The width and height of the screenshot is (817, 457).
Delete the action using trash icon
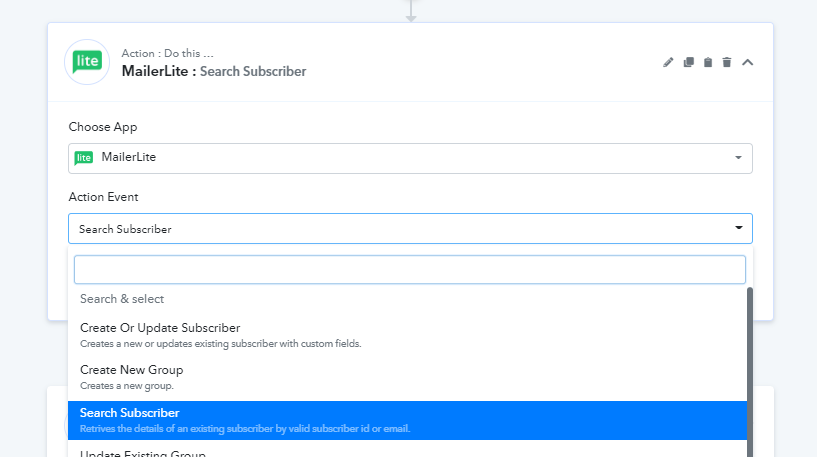click(x=727, y=63)
